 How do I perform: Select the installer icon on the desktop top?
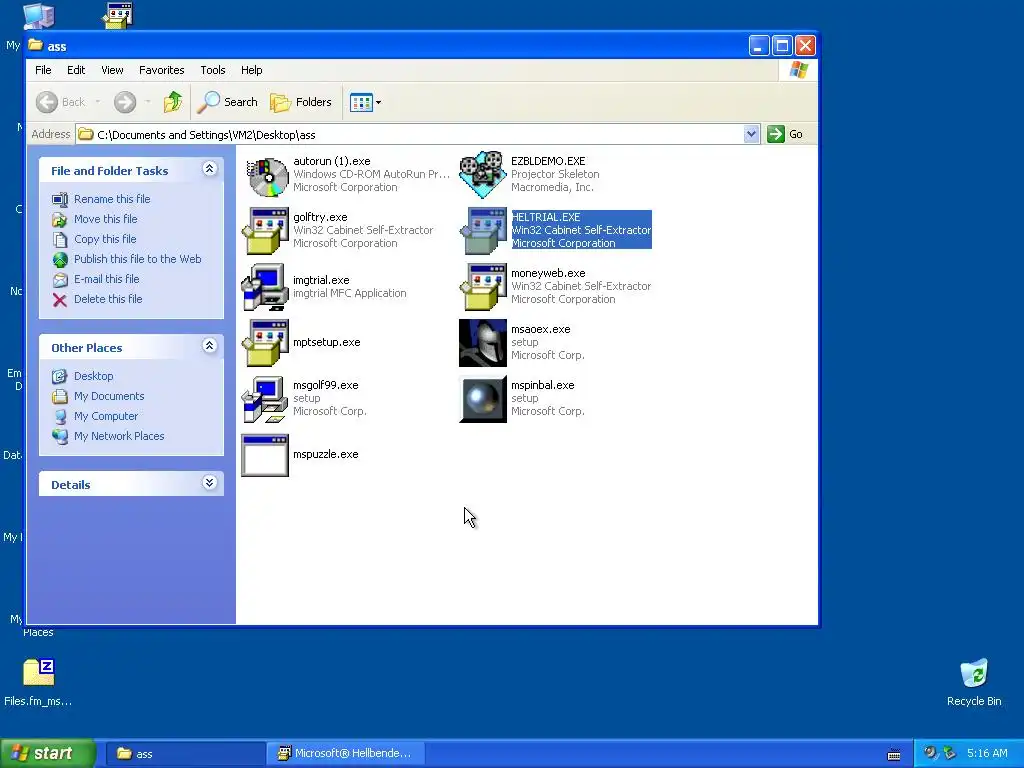pos(118,15)
